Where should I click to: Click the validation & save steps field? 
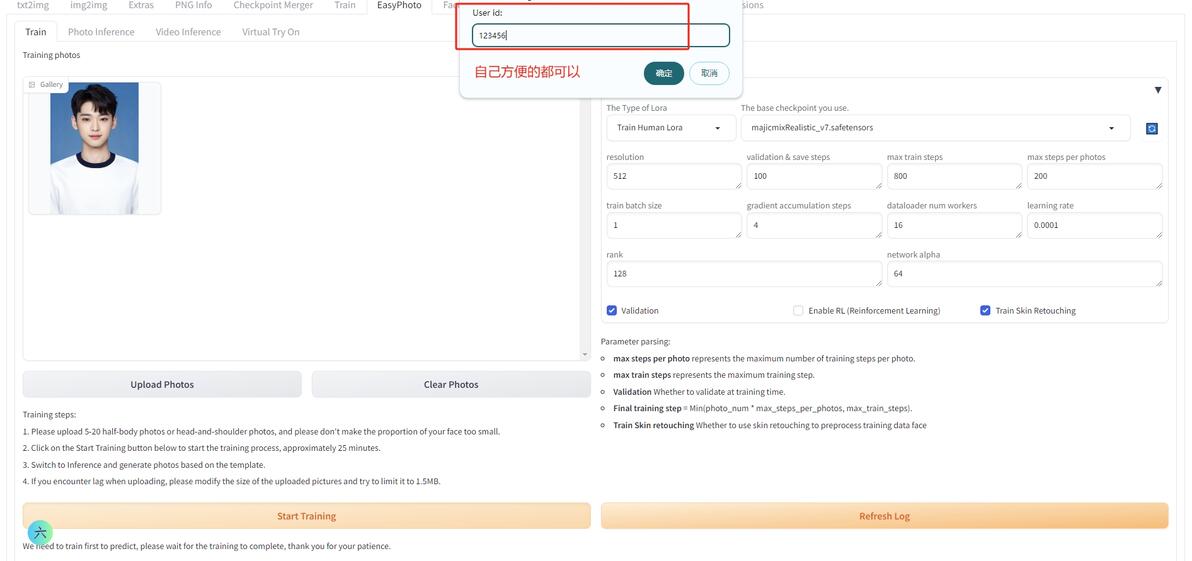[814, 176]
